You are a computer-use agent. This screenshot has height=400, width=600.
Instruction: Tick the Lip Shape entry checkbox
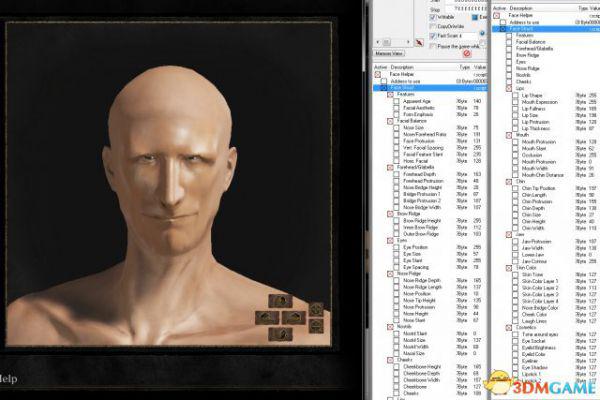pyautogui.click(x=515, y=95)
